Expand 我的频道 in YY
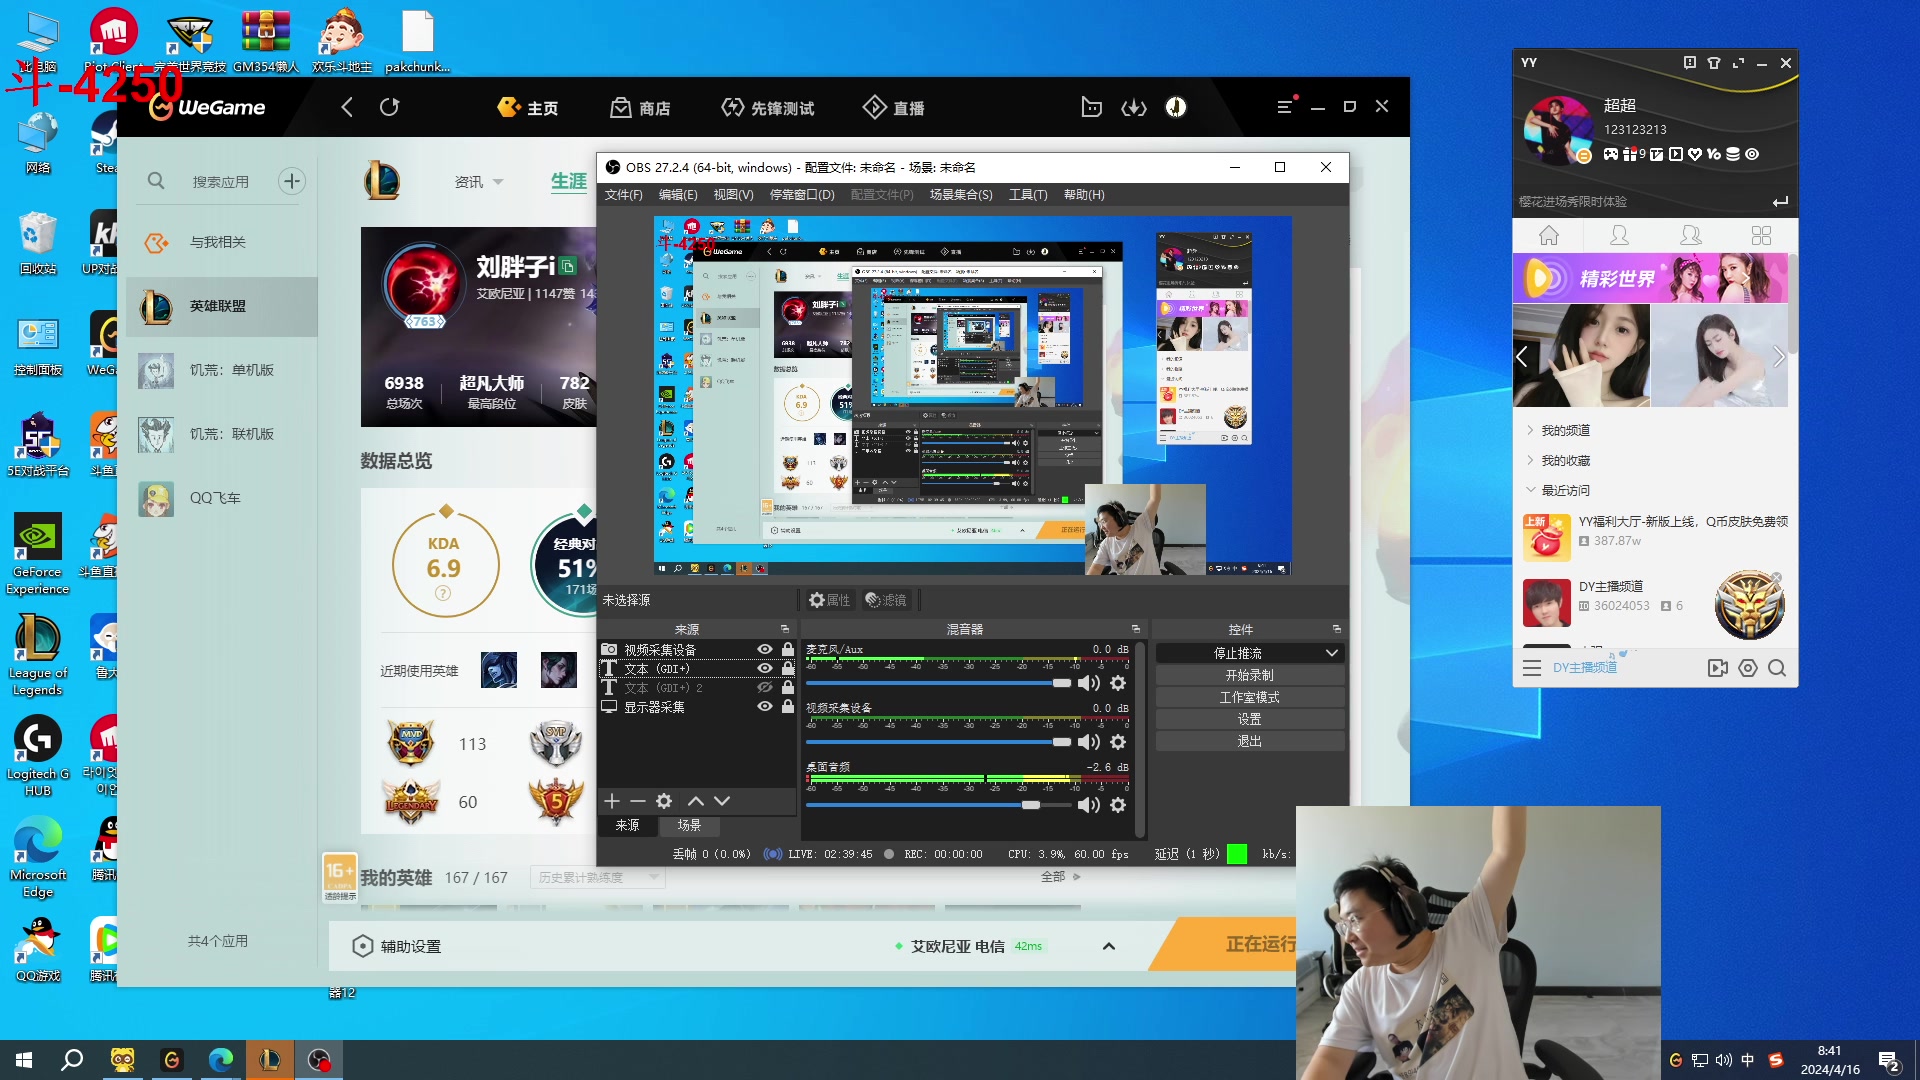Screen dimensions: 1920x1080 pyautogui.click(x=1530, y=430)
